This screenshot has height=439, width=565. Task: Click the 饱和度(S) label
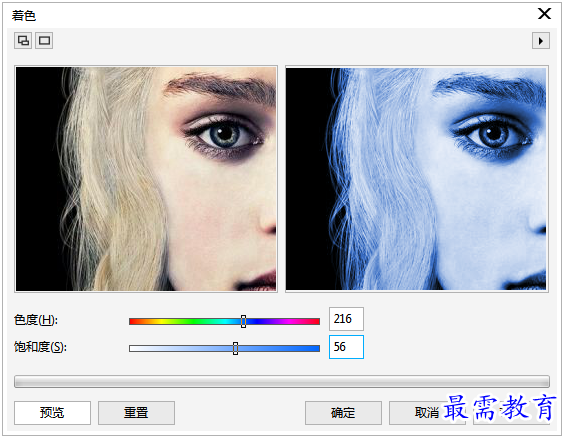[x=40, y=347]
